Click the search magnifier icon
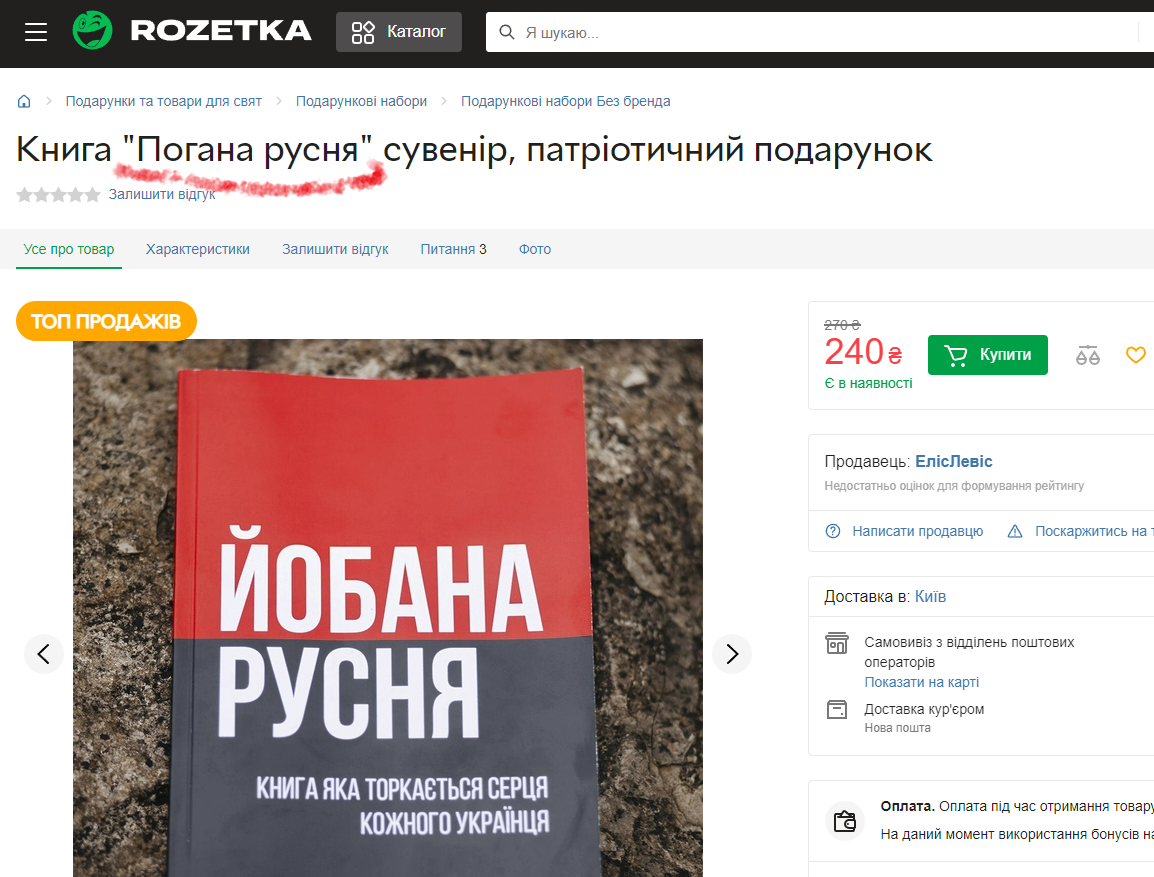Screen dimensions: 1154x877 [506, 32]
